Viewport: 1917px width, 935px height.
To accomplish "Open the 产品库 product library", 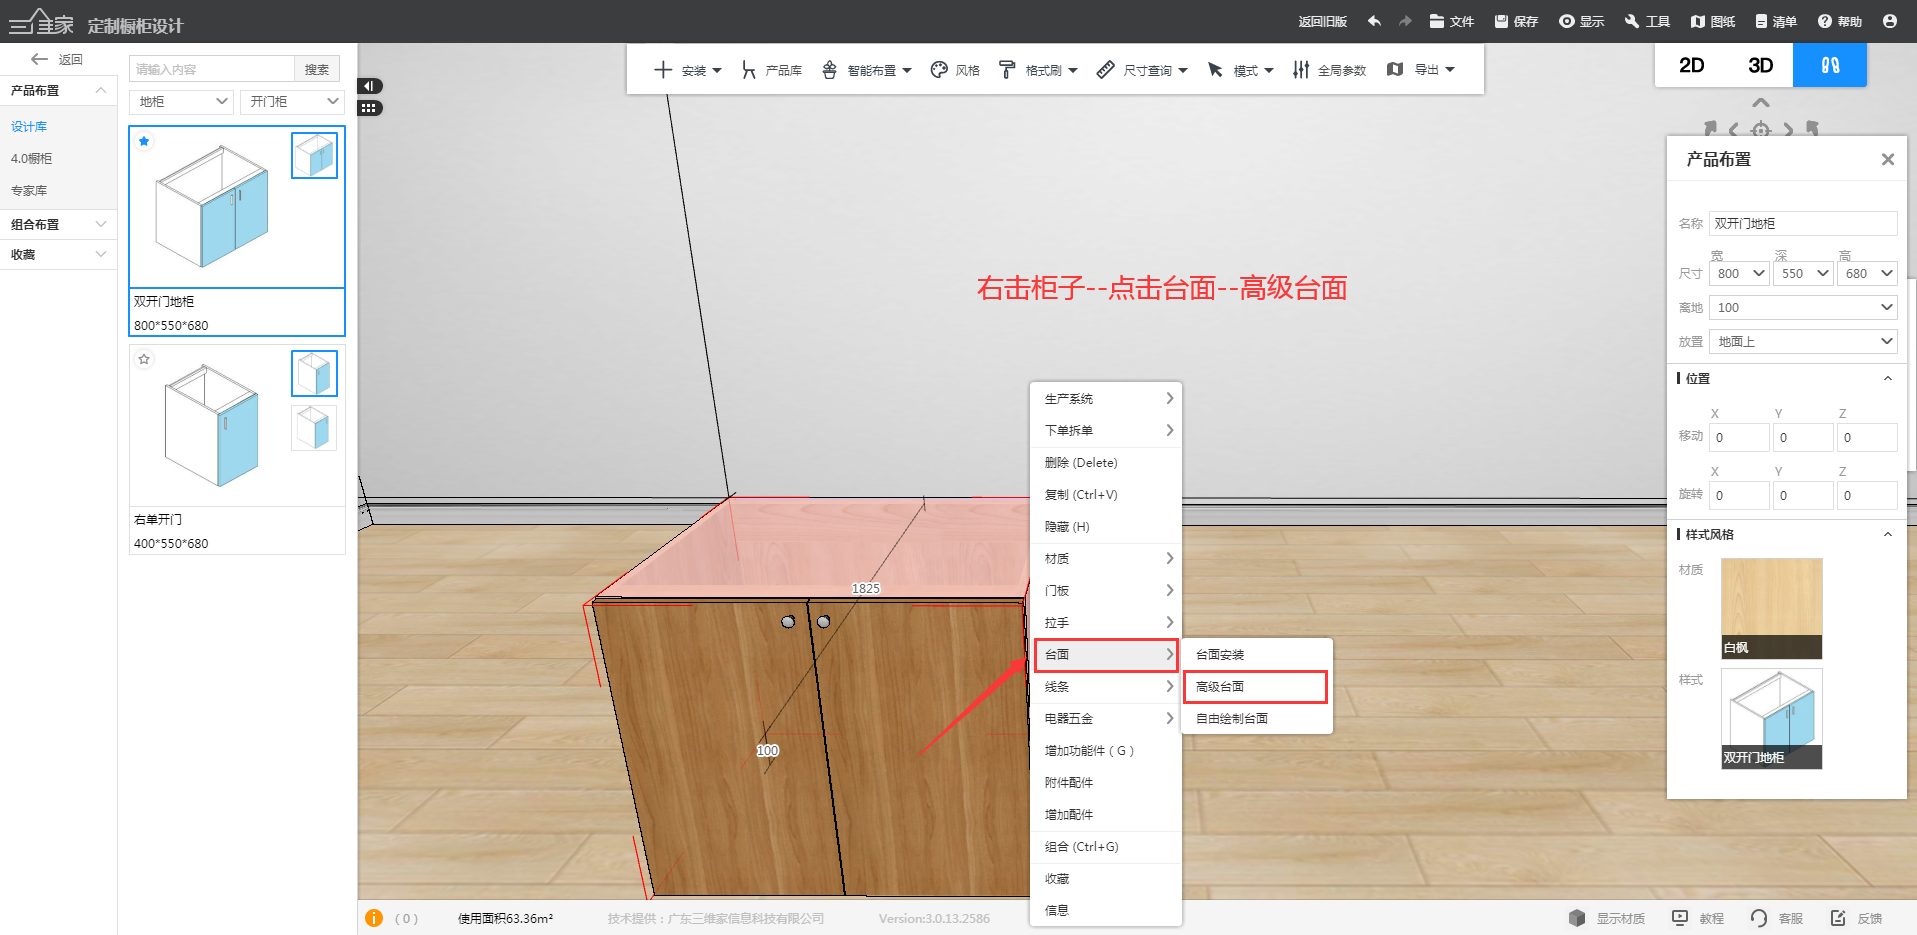I will click(x=772, y=70).
